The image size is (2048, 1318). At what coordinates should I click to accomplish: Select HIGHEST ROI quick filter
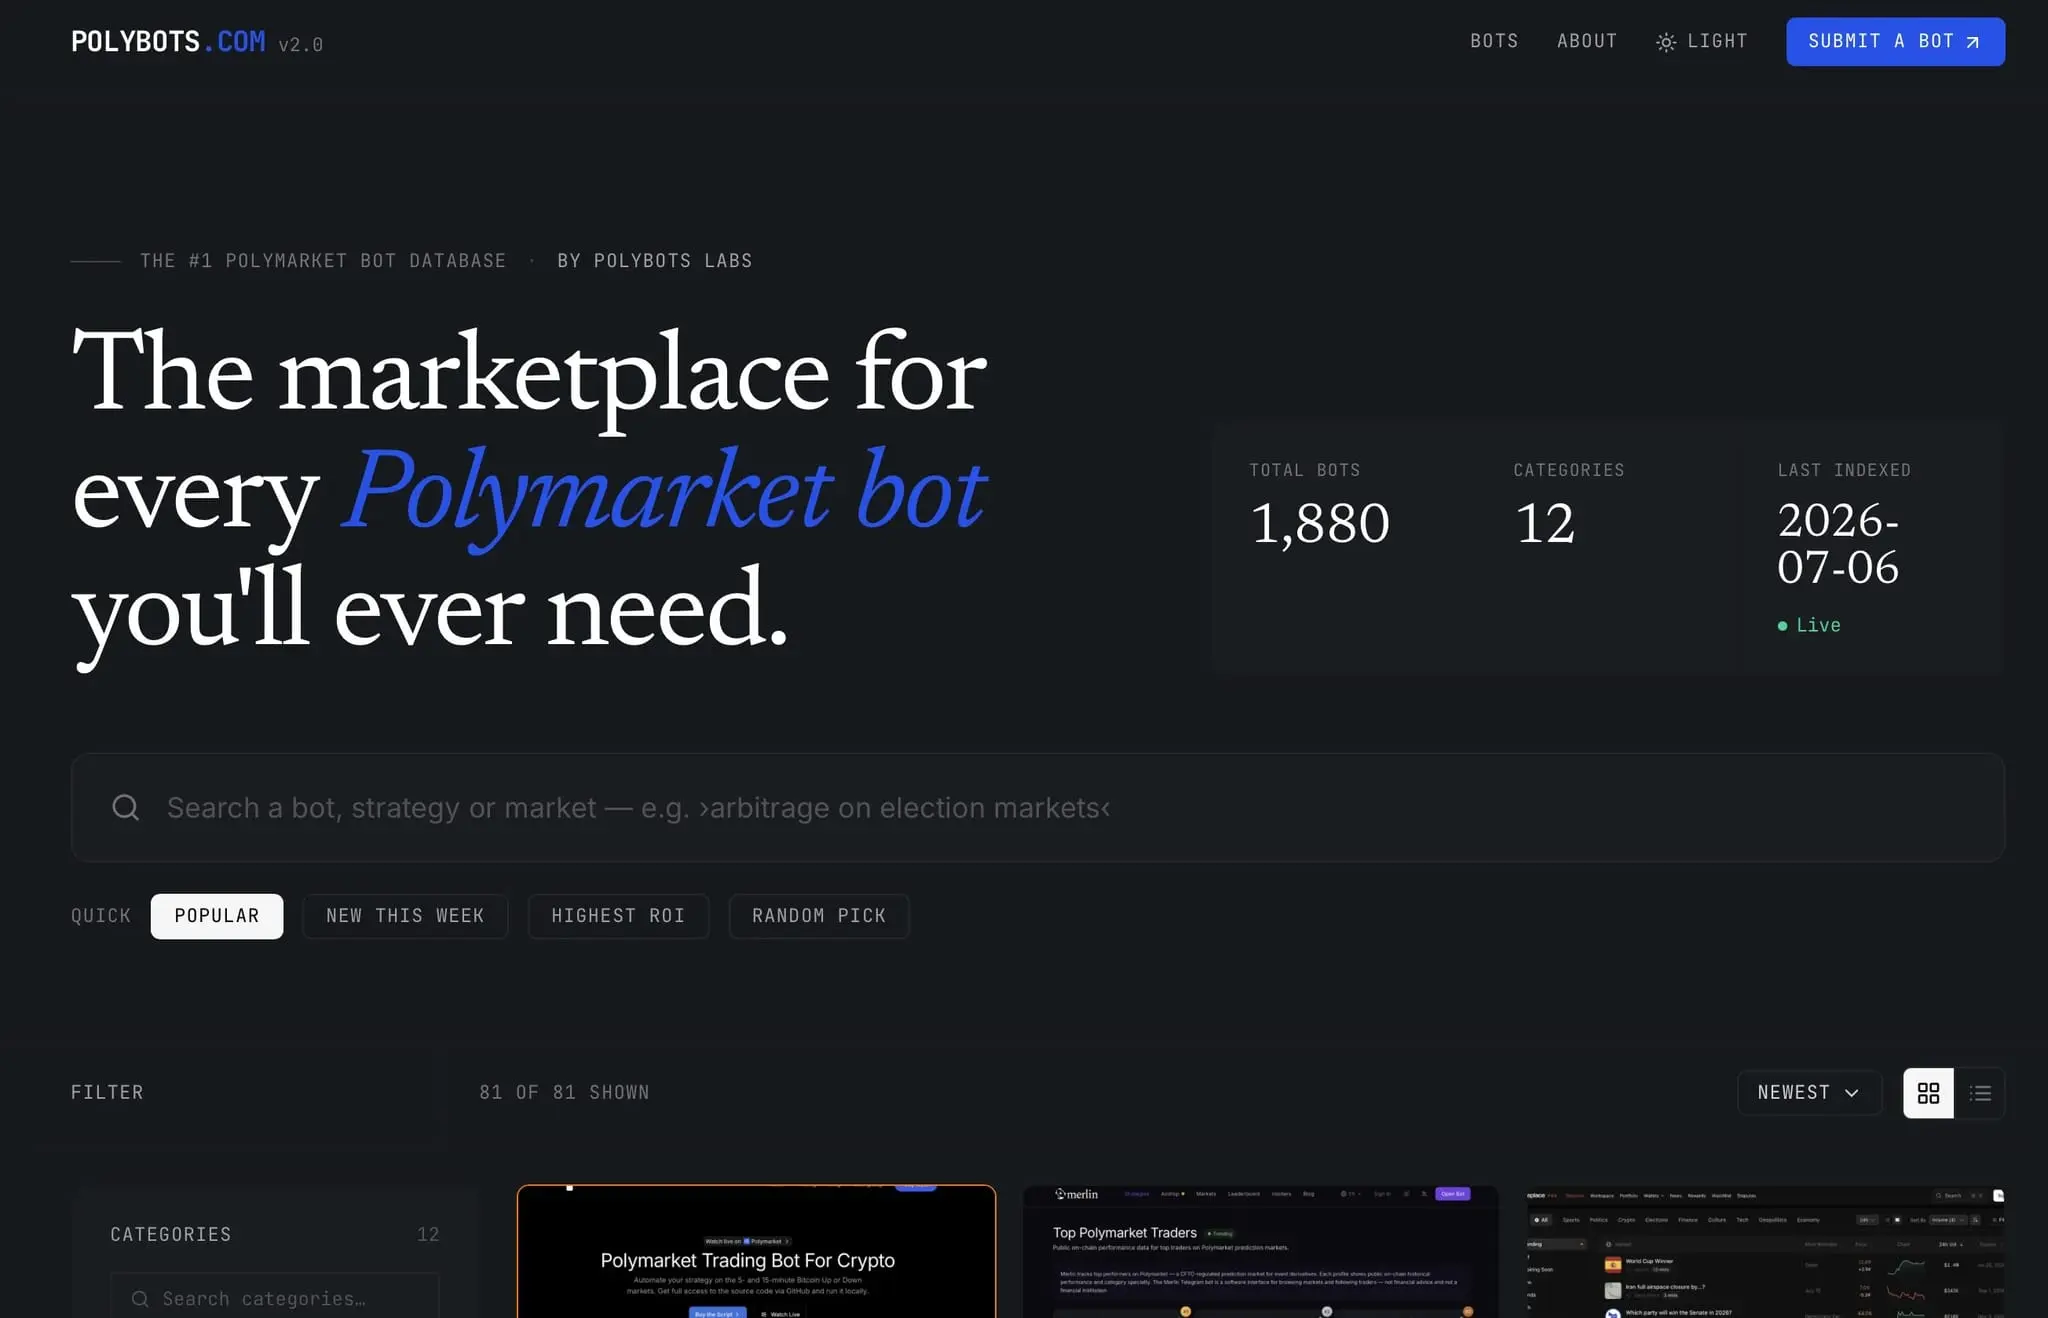618,916
